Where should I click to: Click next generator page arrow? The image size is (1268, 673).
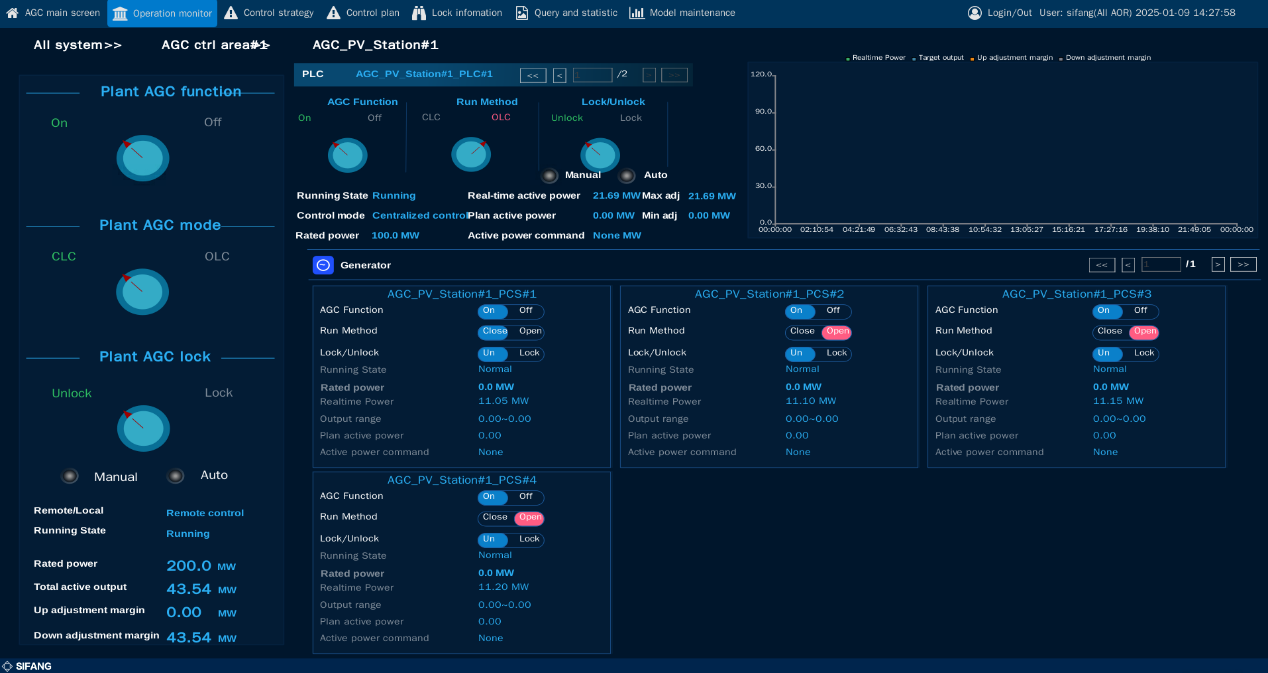click(x=1218, y=265)
